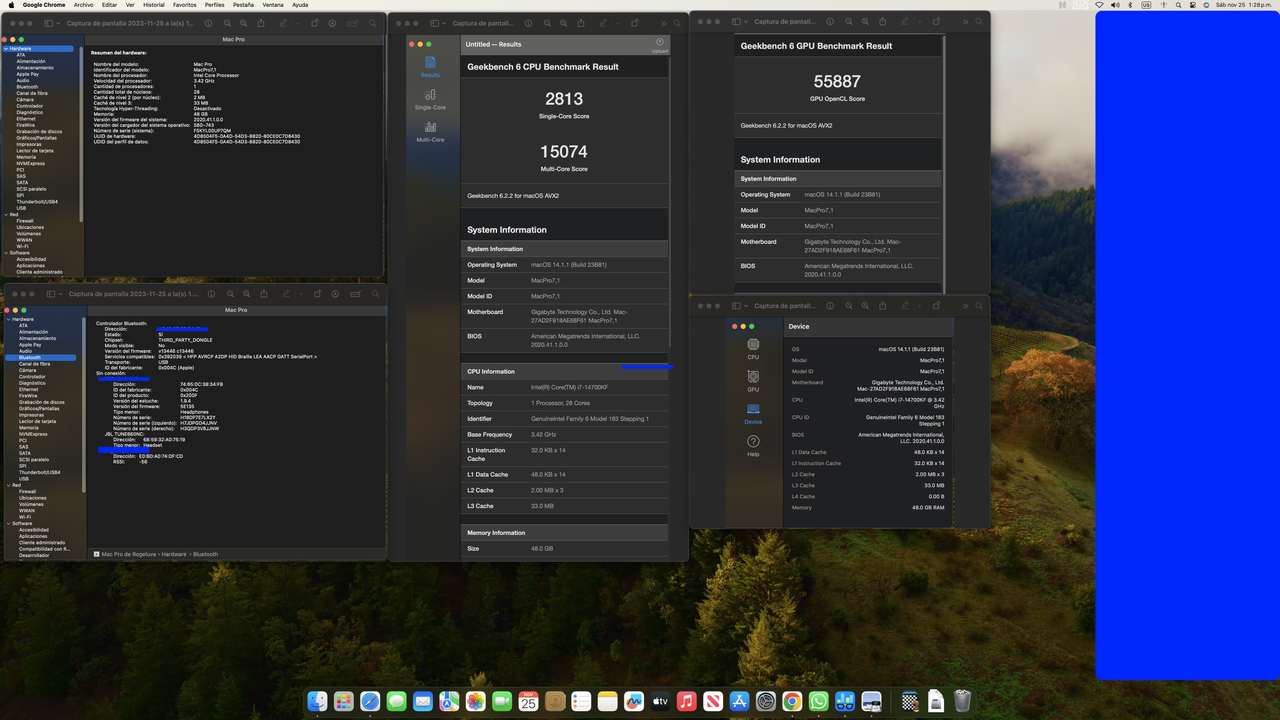Expand markup options arrow in Geekbench CPU Preview window
This screenshot has width=1280, height=720.
click(x=618, y=23)
